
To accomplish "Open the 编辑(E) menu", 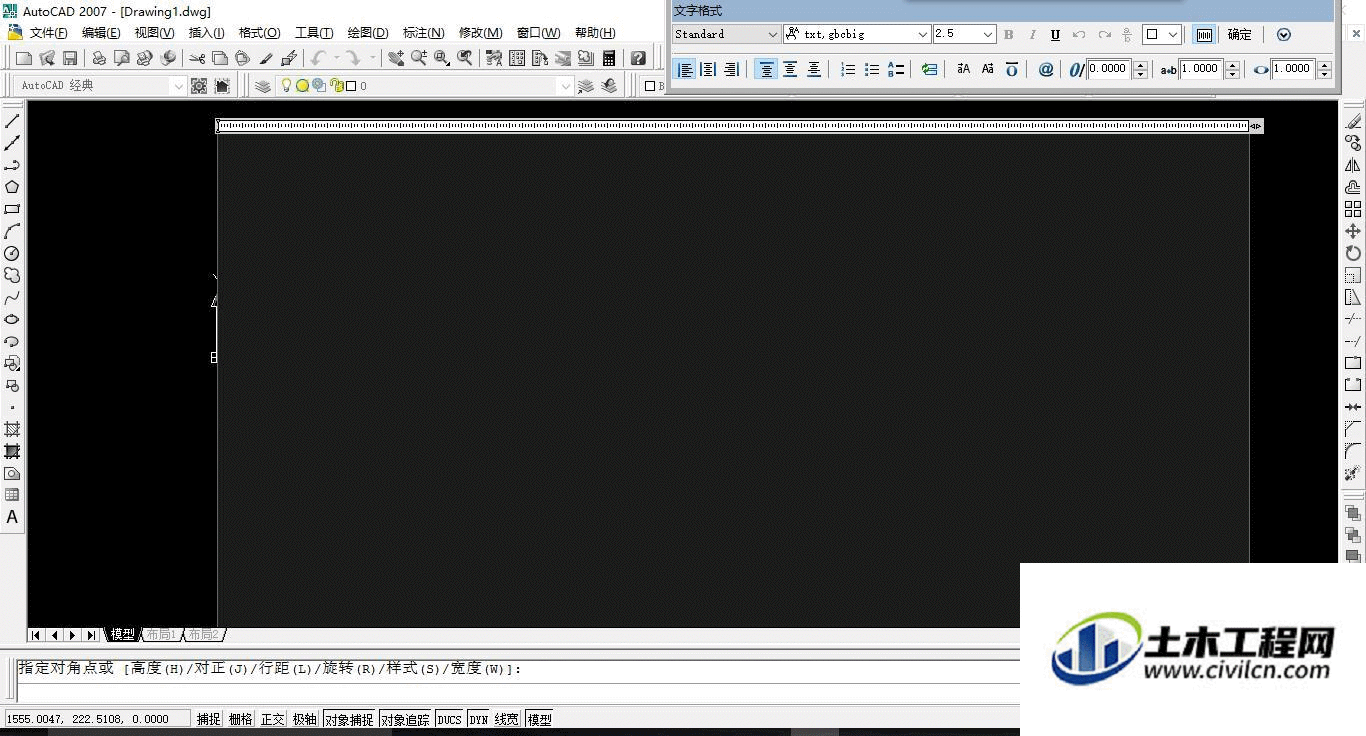I will (x=101, y=33).
